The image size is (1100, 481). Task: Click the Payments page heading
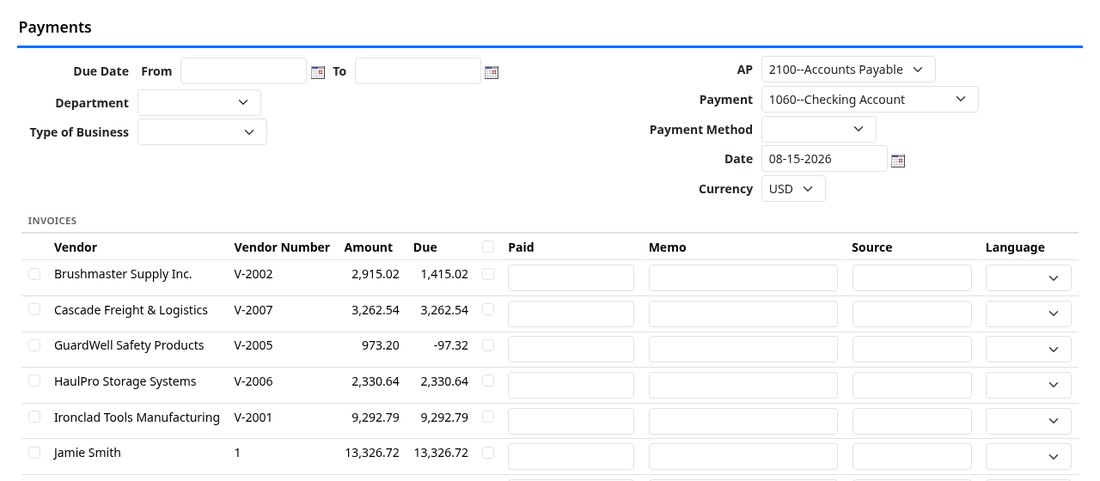click(x=55, y=27)
